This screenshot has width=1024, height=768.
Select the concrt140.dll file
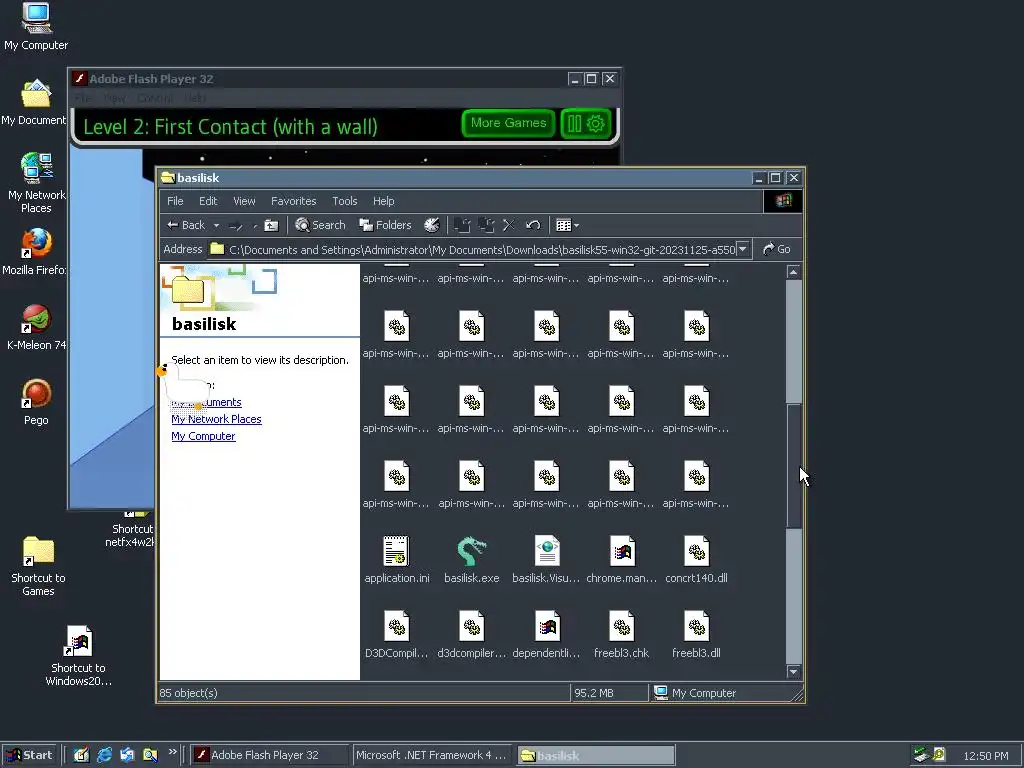tap(696, 559)
